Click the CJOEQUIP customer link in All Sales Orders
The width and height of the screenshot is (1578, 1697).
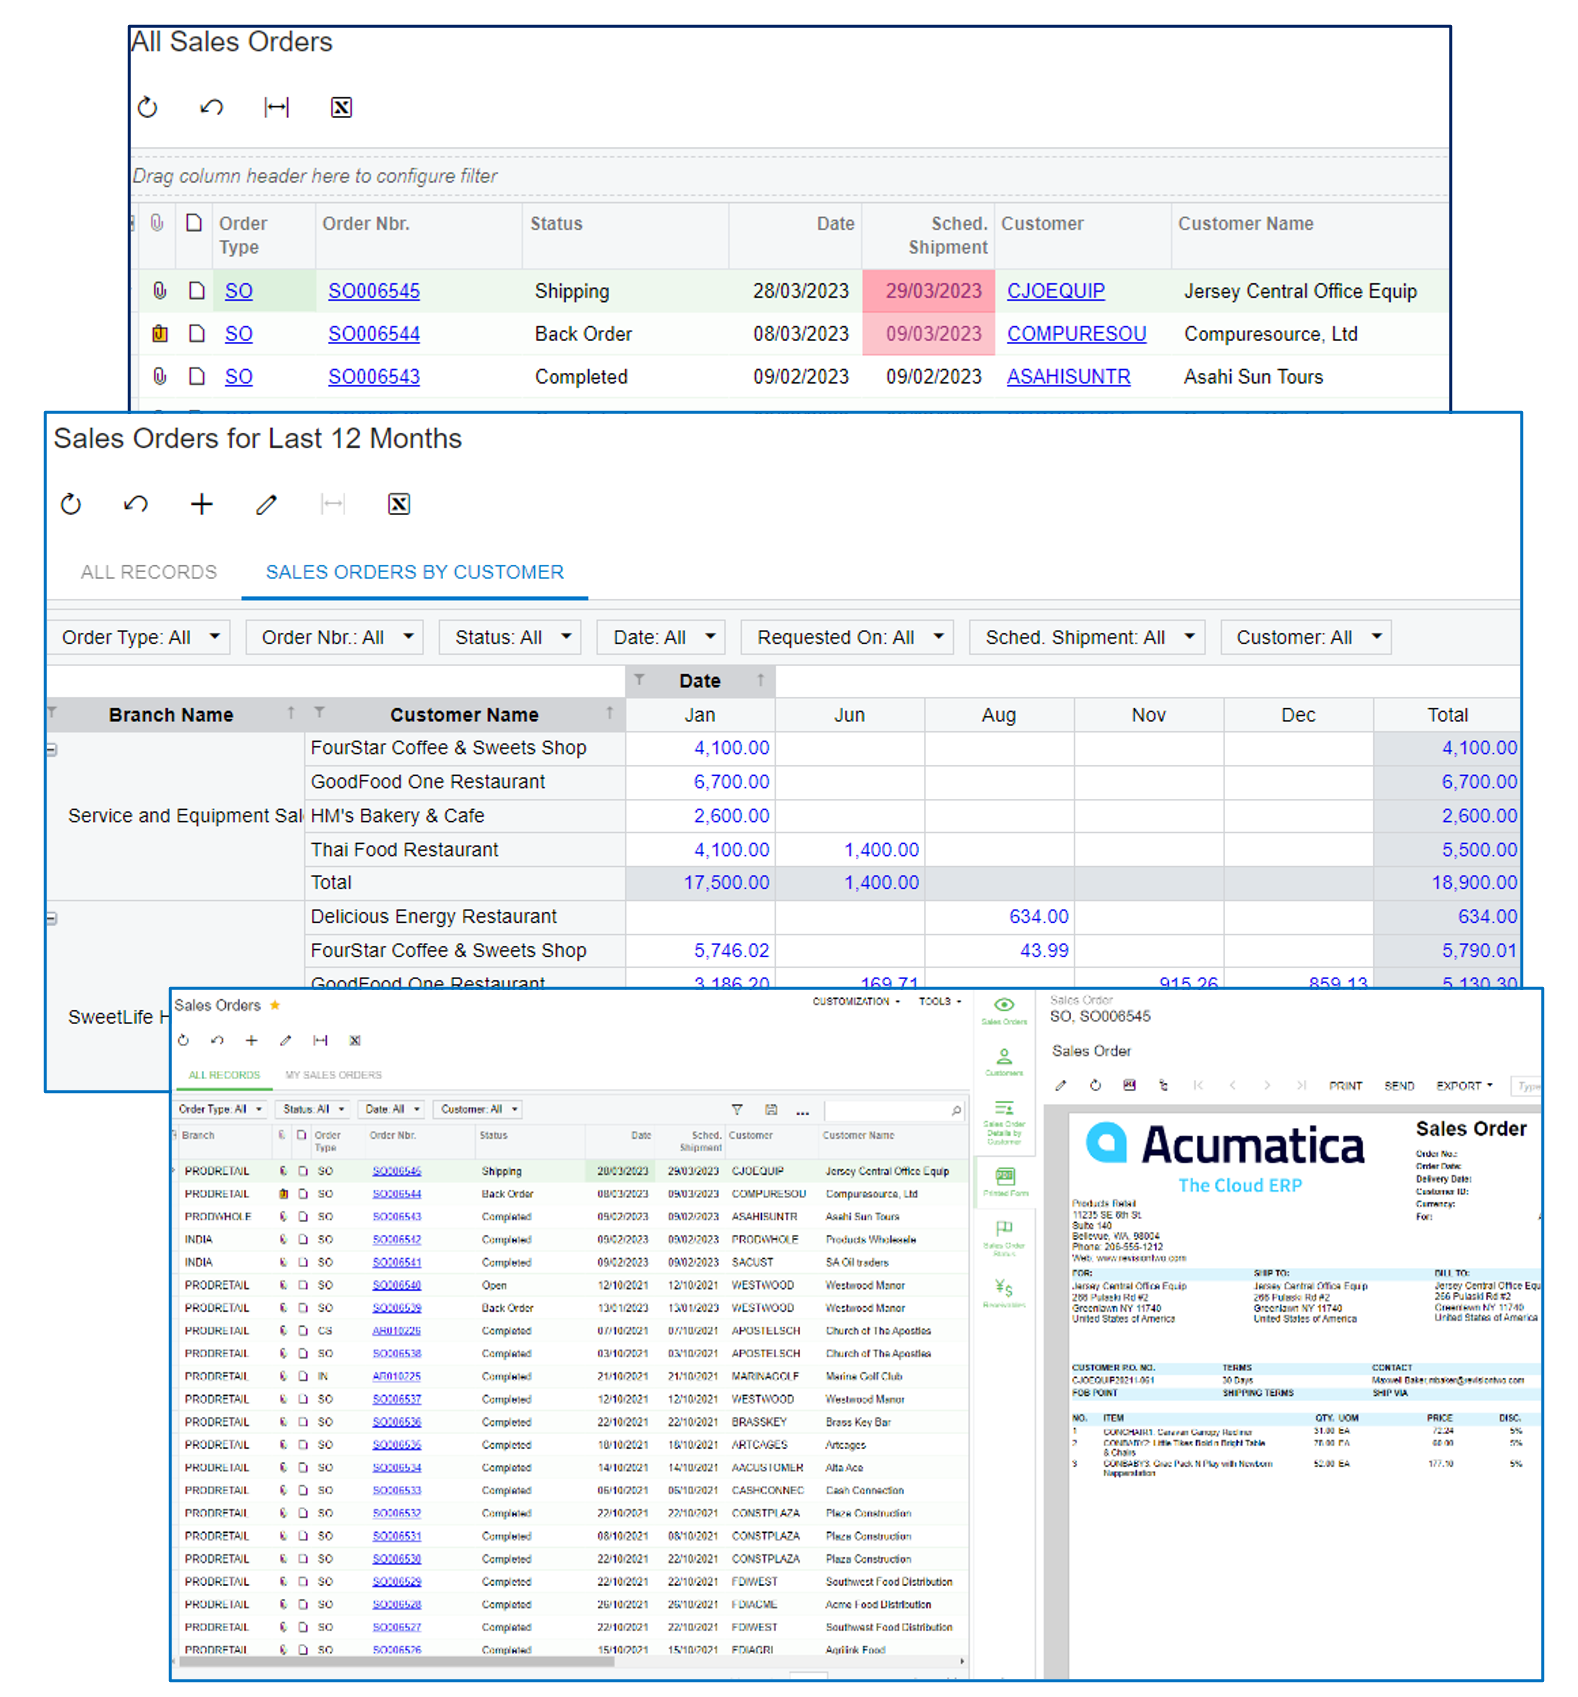1055,291
